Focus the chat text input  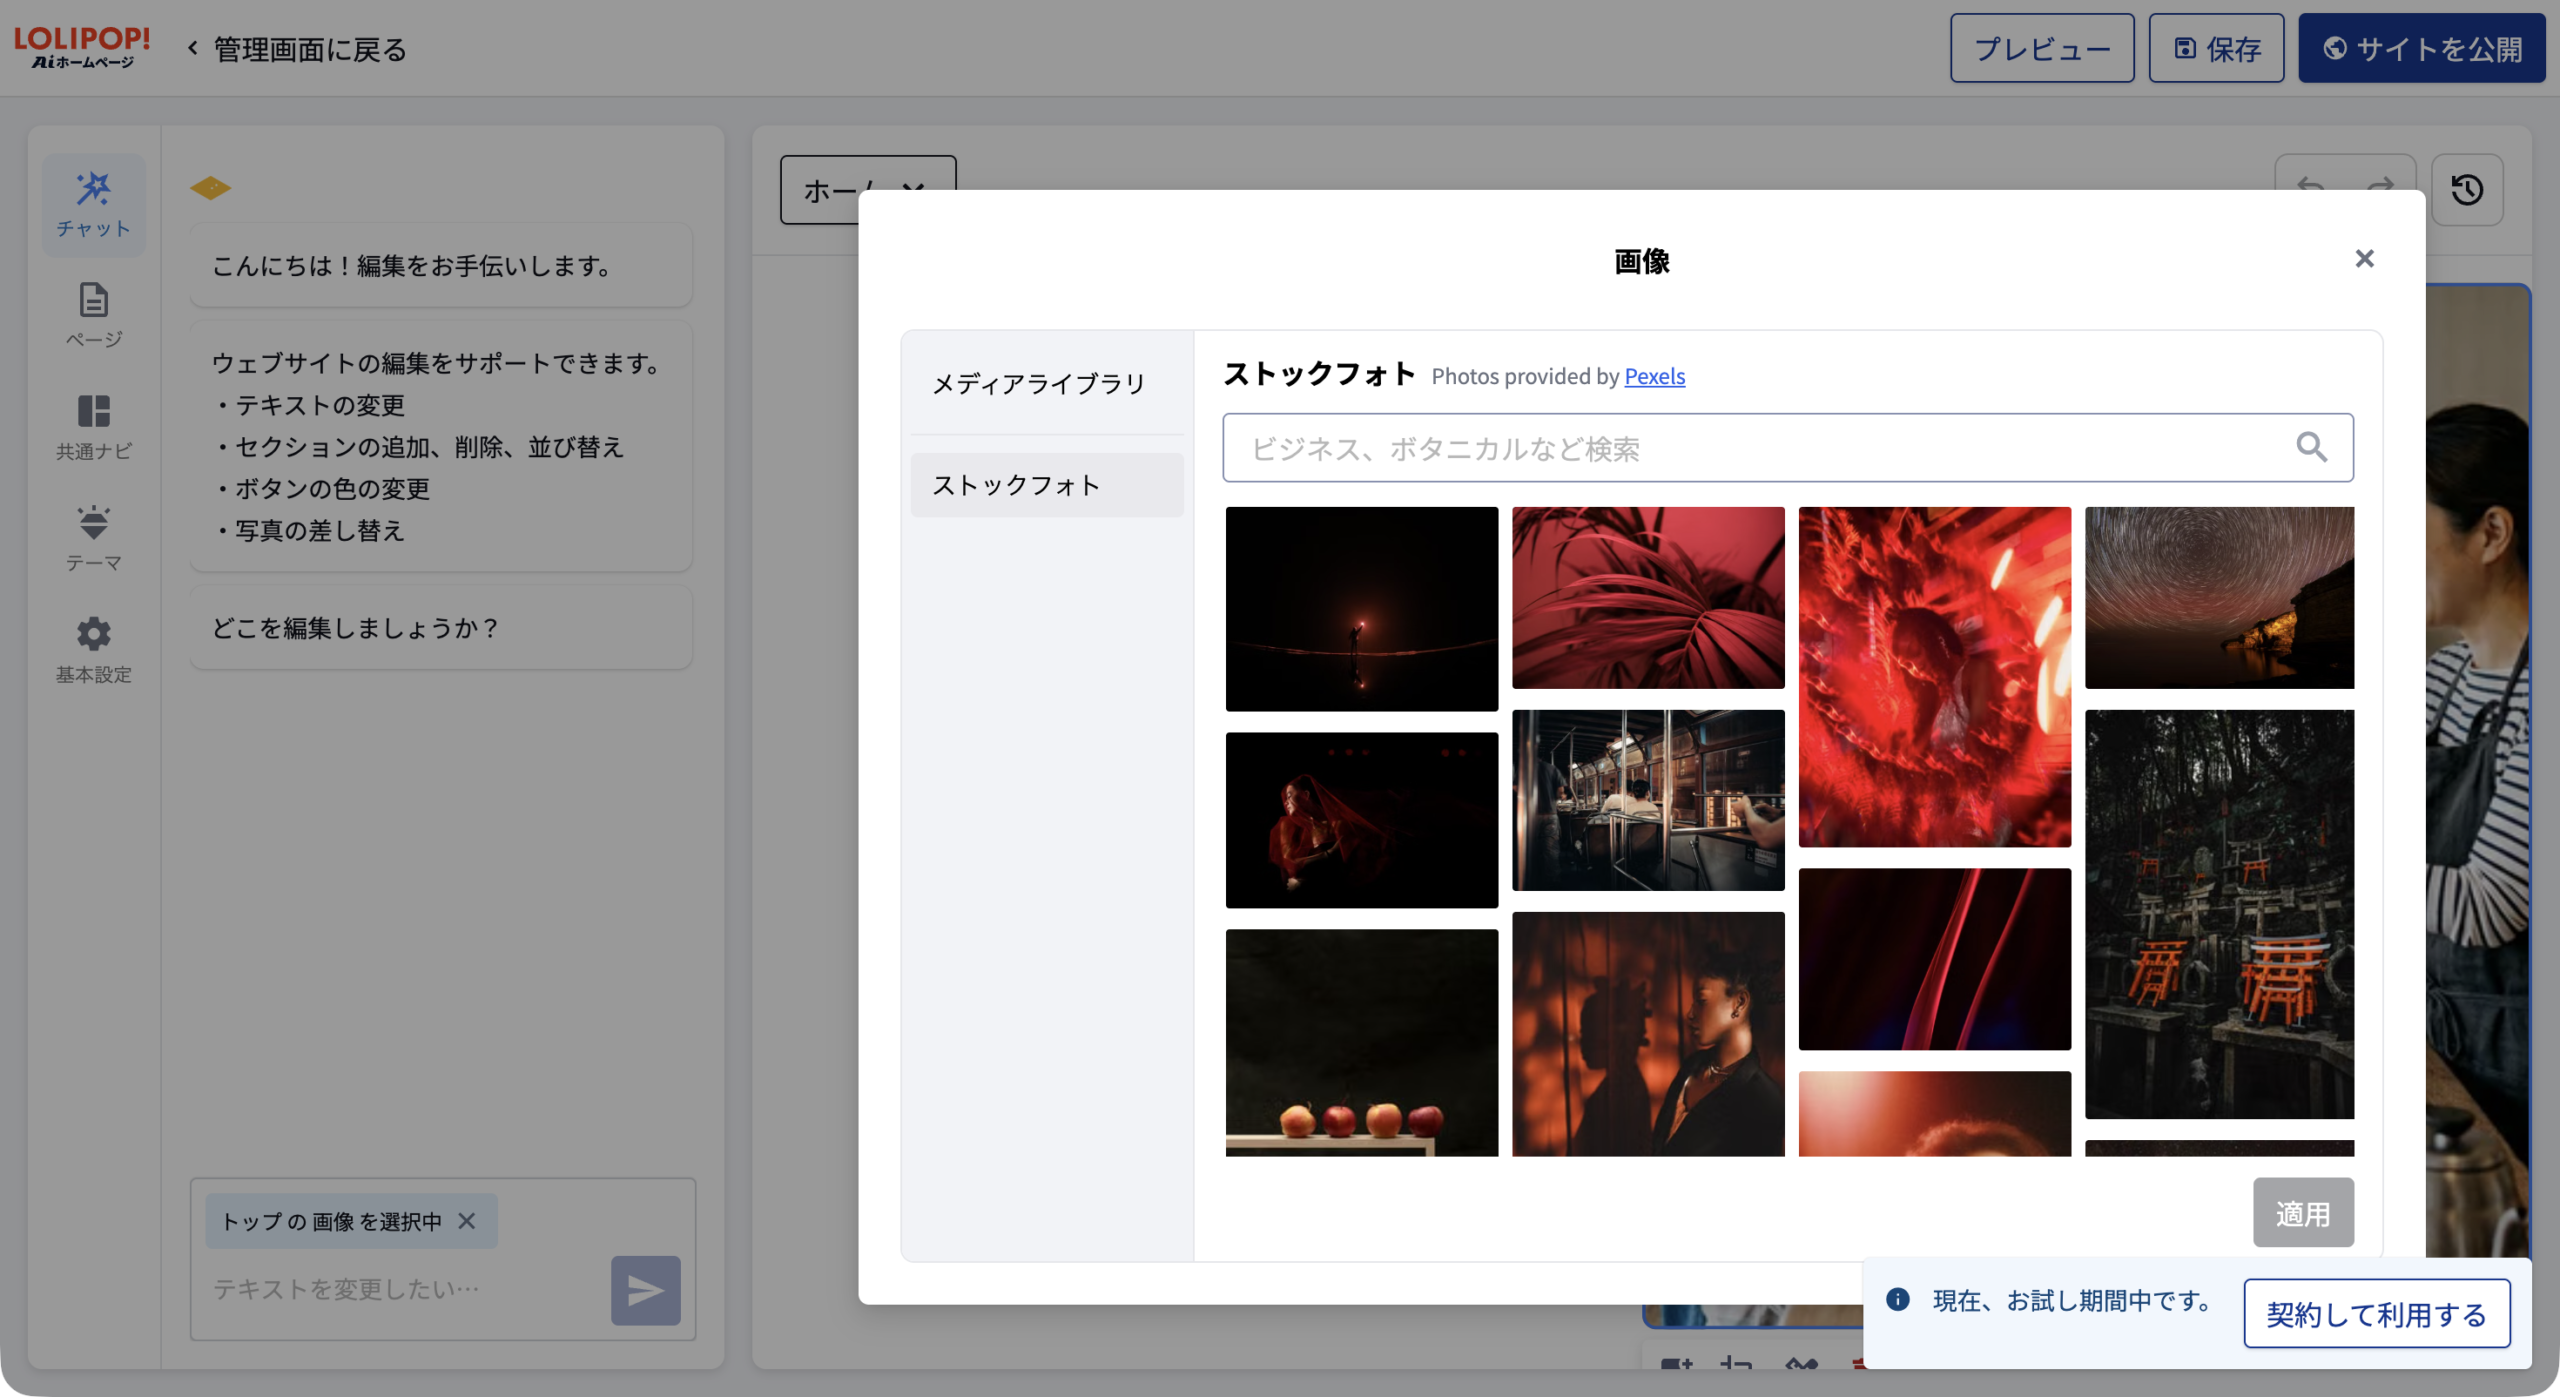pos(400,1289)
